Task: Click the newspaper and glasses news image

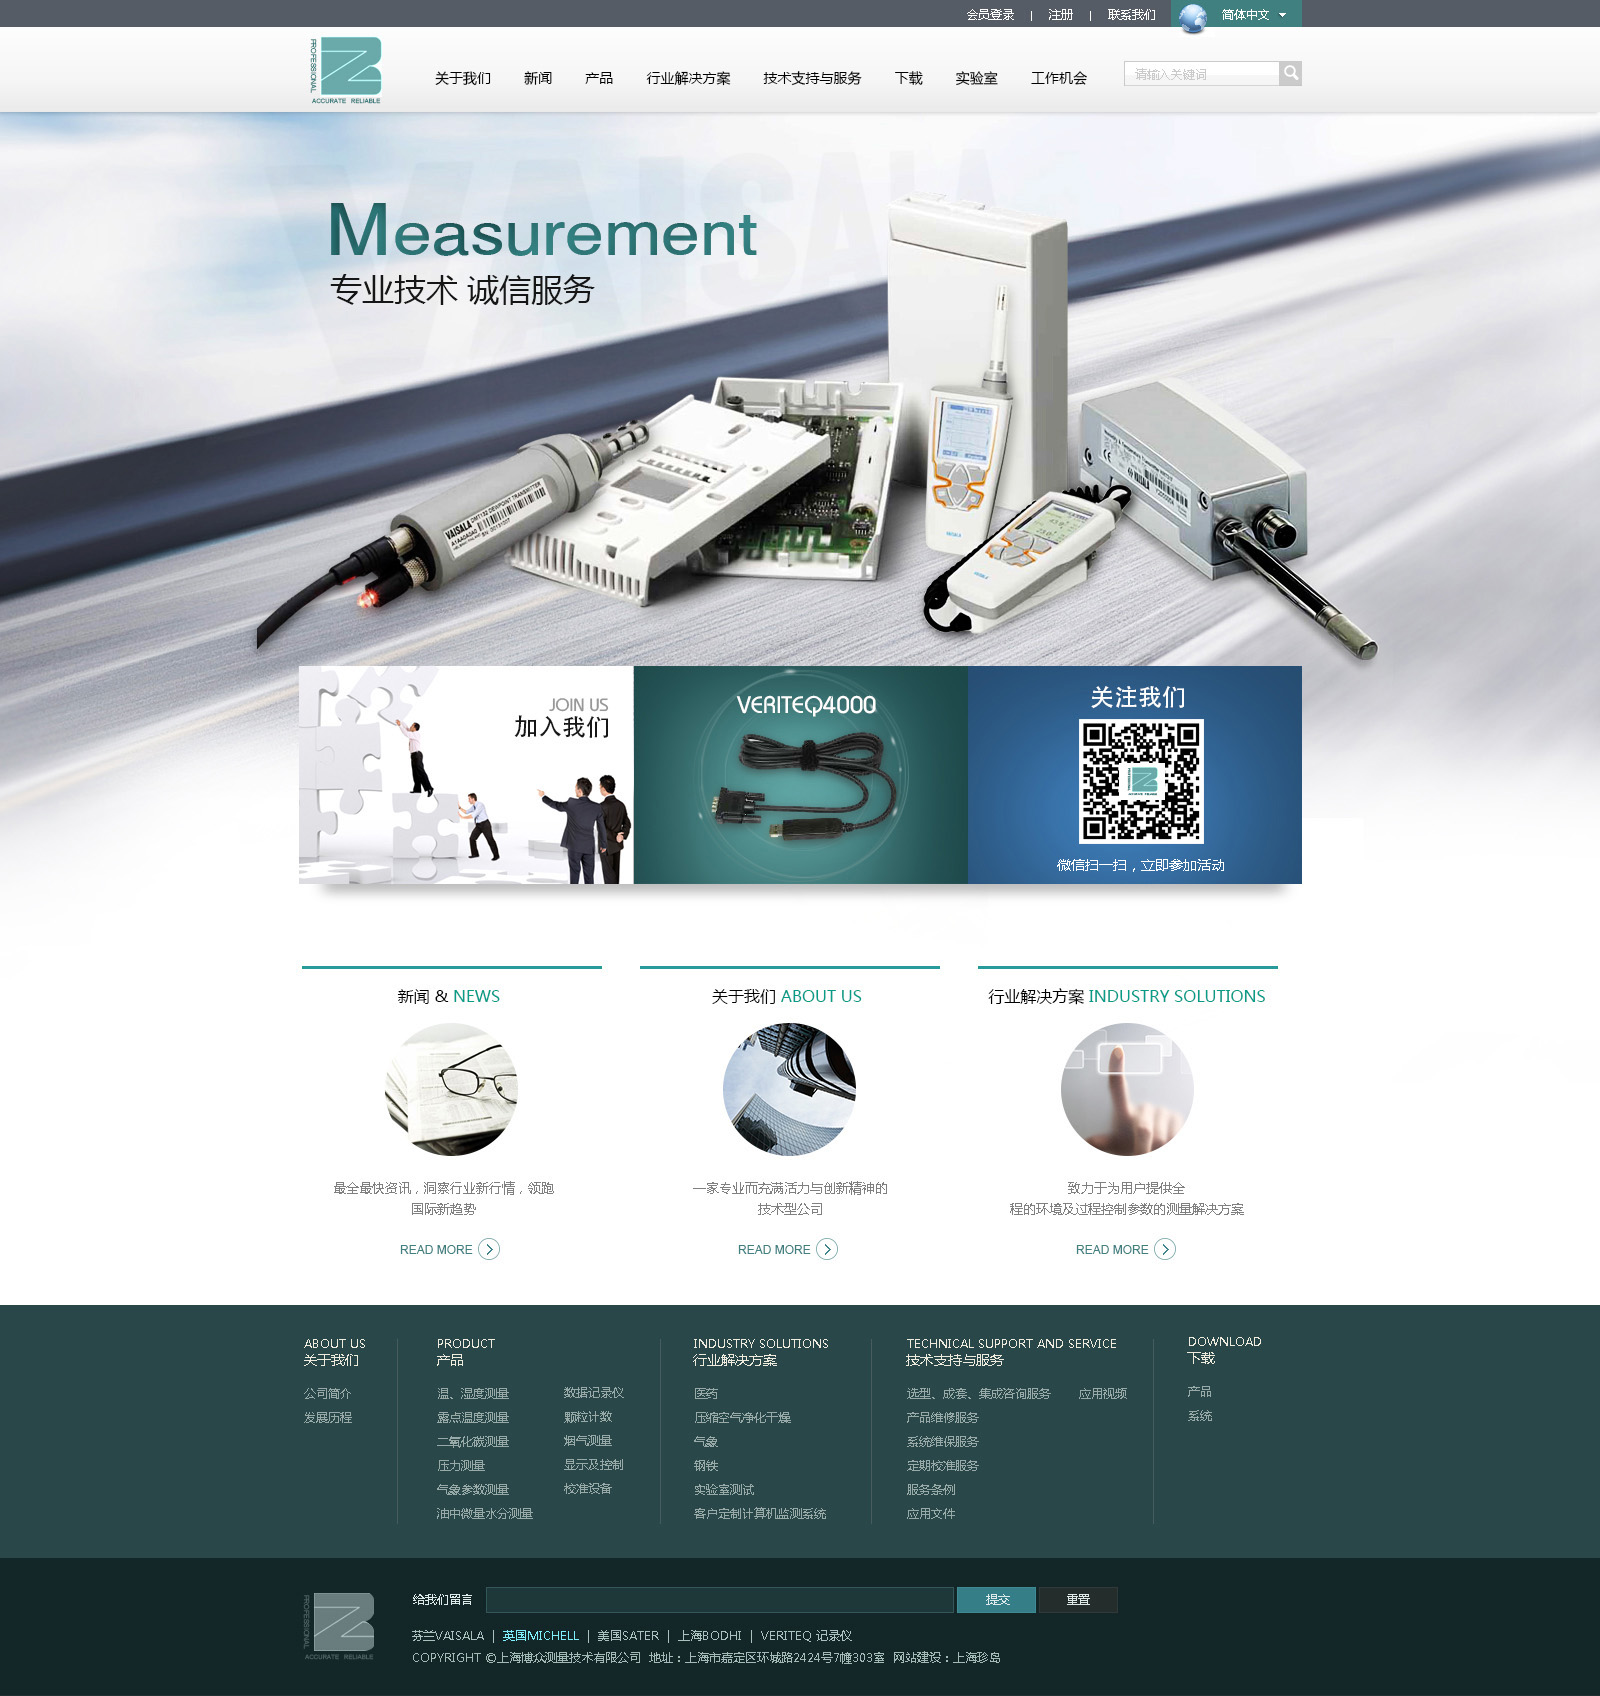Action: (x=451, y=1089)
